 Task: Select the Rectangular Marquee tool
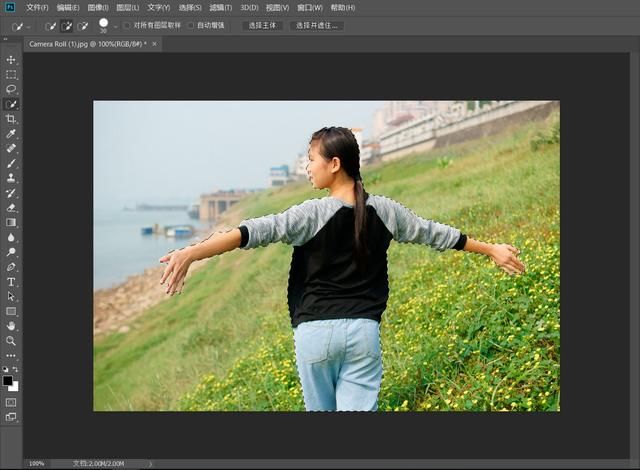click(x=11, y=75)
